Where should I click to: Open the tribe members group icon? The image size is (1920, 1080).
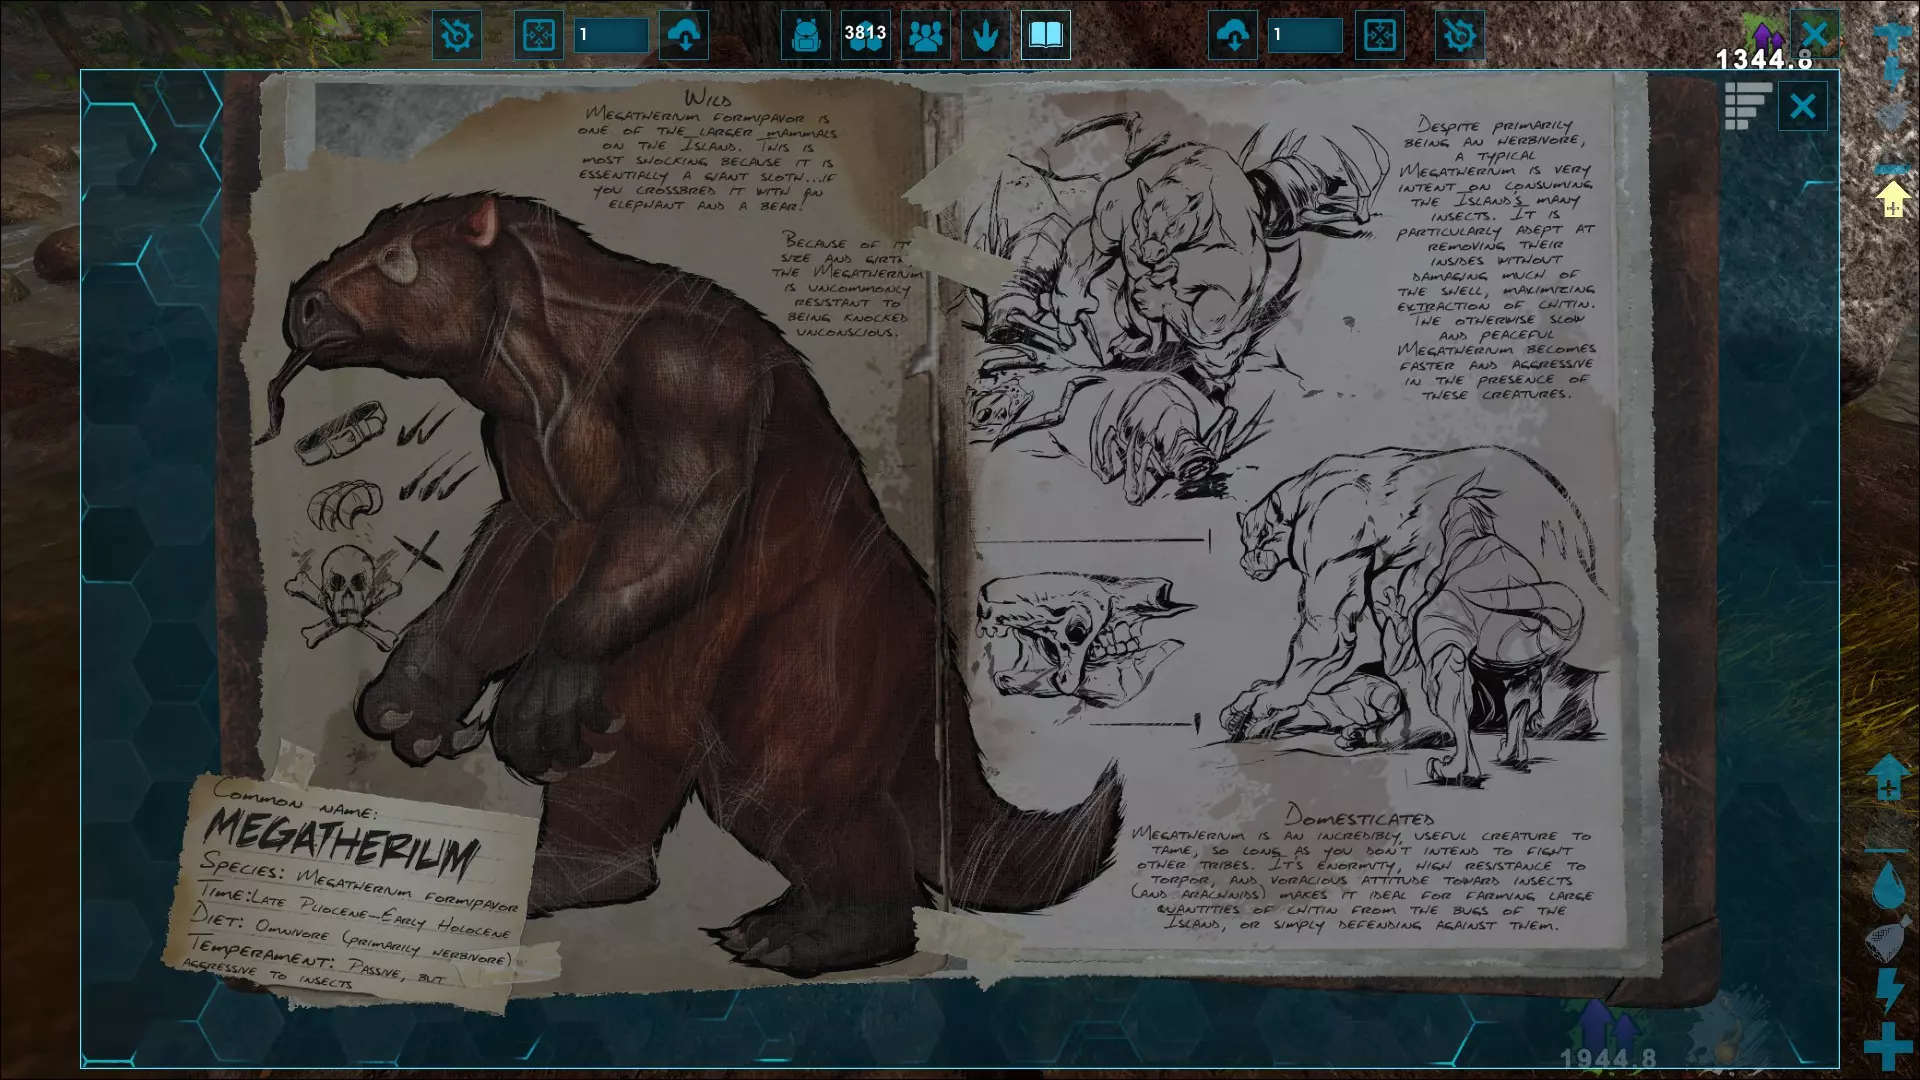tap(926, 36)
